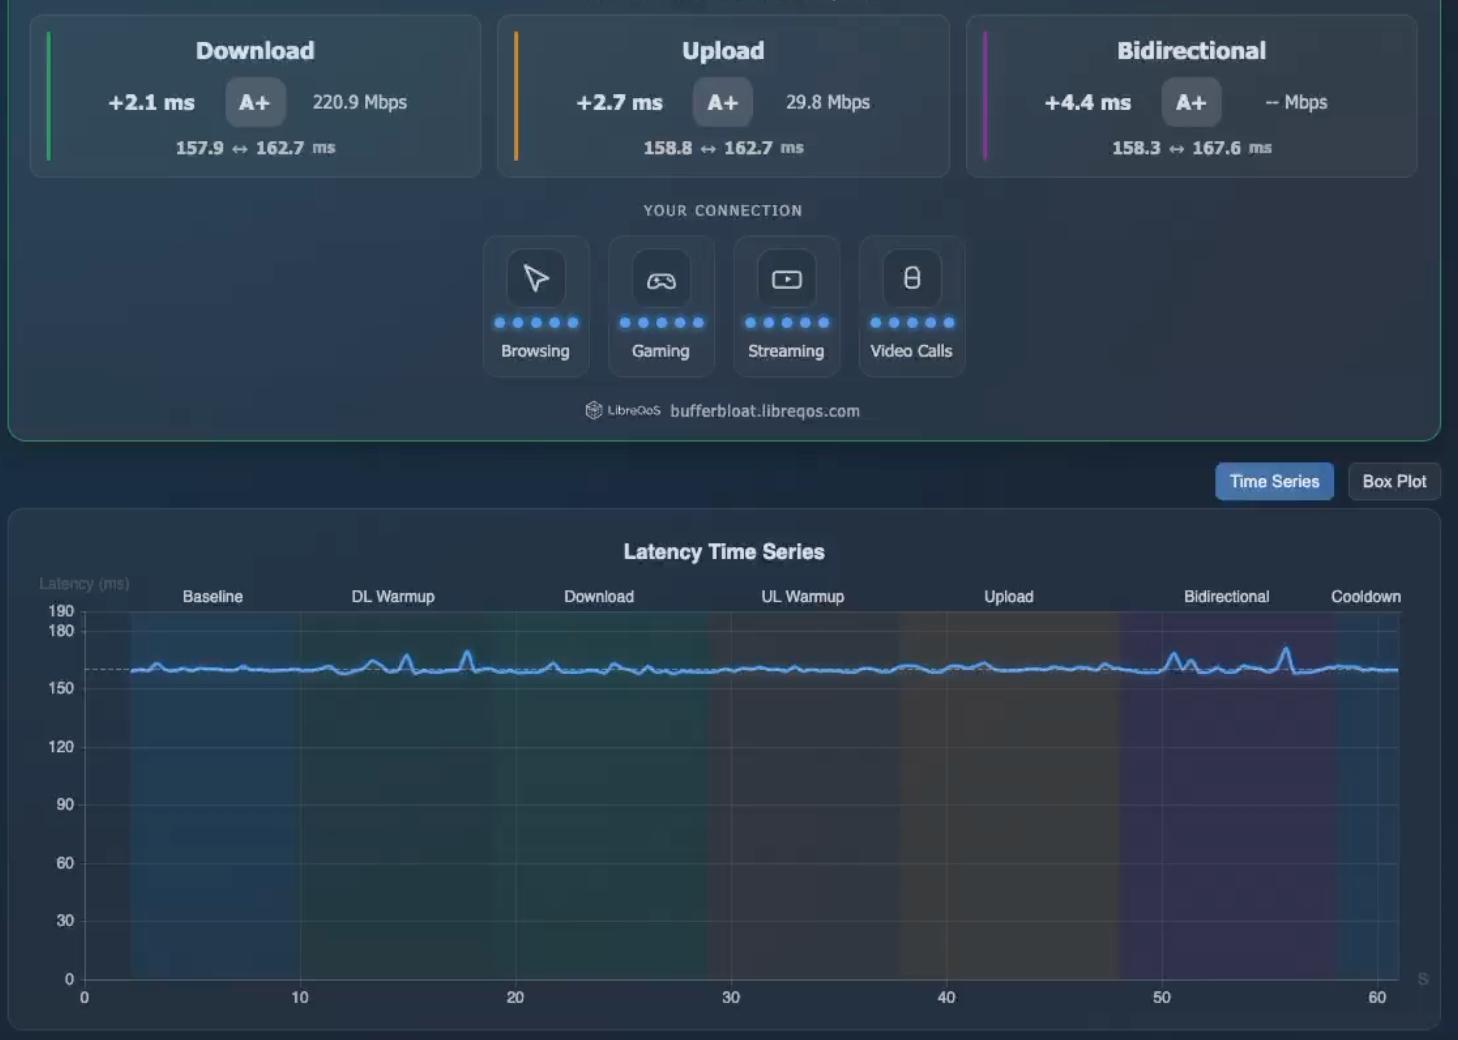Click the Cooldown phase label
1458x1040 pixels.
(x=1365, y=597)
